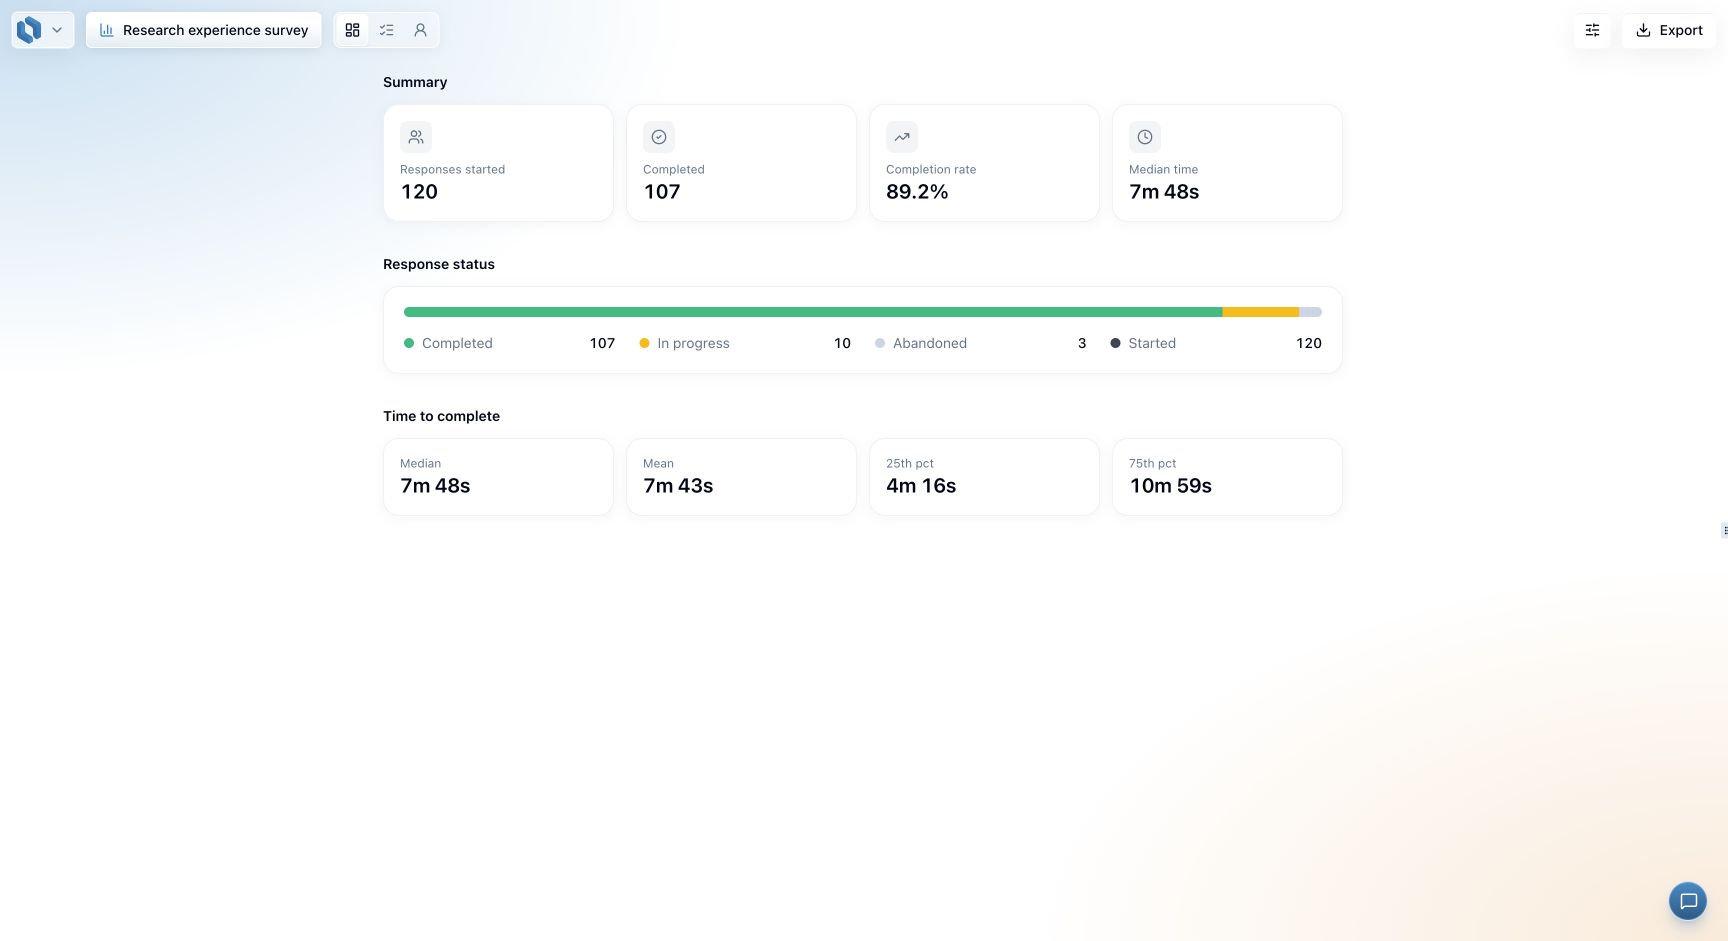This screenshot has width=1728, height=941.
Task: Switch to the questions checklist view tab
Action: pos(386,30)
